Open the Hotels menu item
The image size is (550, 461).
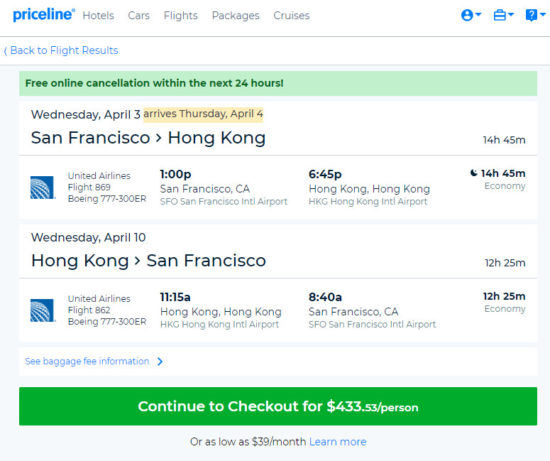(x=98, y=15)
